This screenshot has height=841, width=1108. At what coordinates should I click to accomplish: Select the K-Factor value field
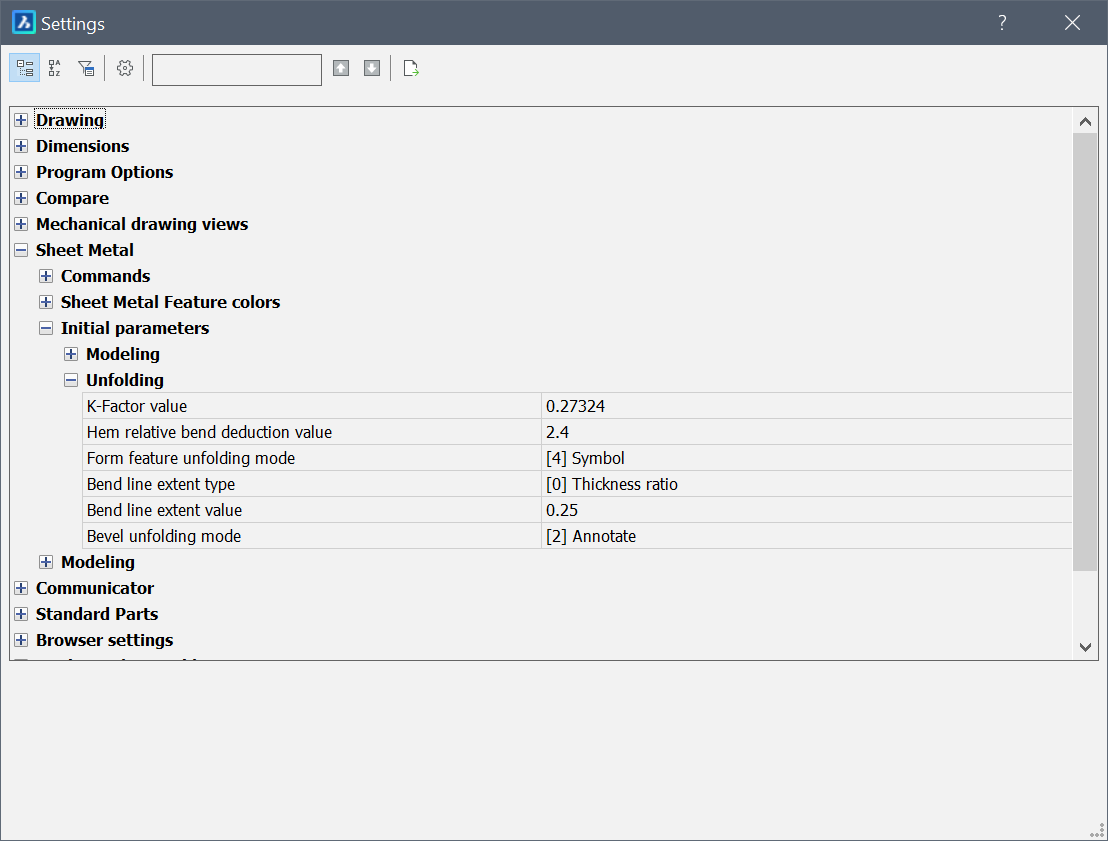pyautogui.click(x=805, y=406)
